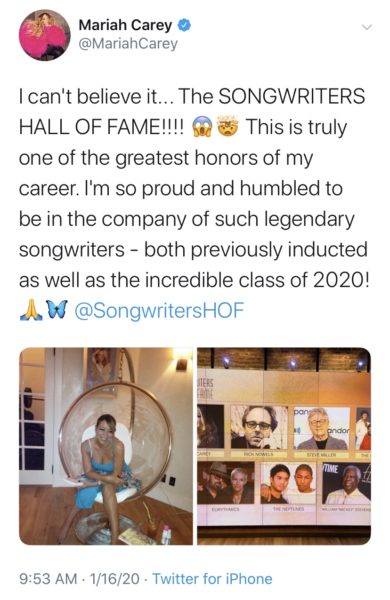View the bubble chair photo
The height and width of the screenshot is (600, 390).
point(106,446)
